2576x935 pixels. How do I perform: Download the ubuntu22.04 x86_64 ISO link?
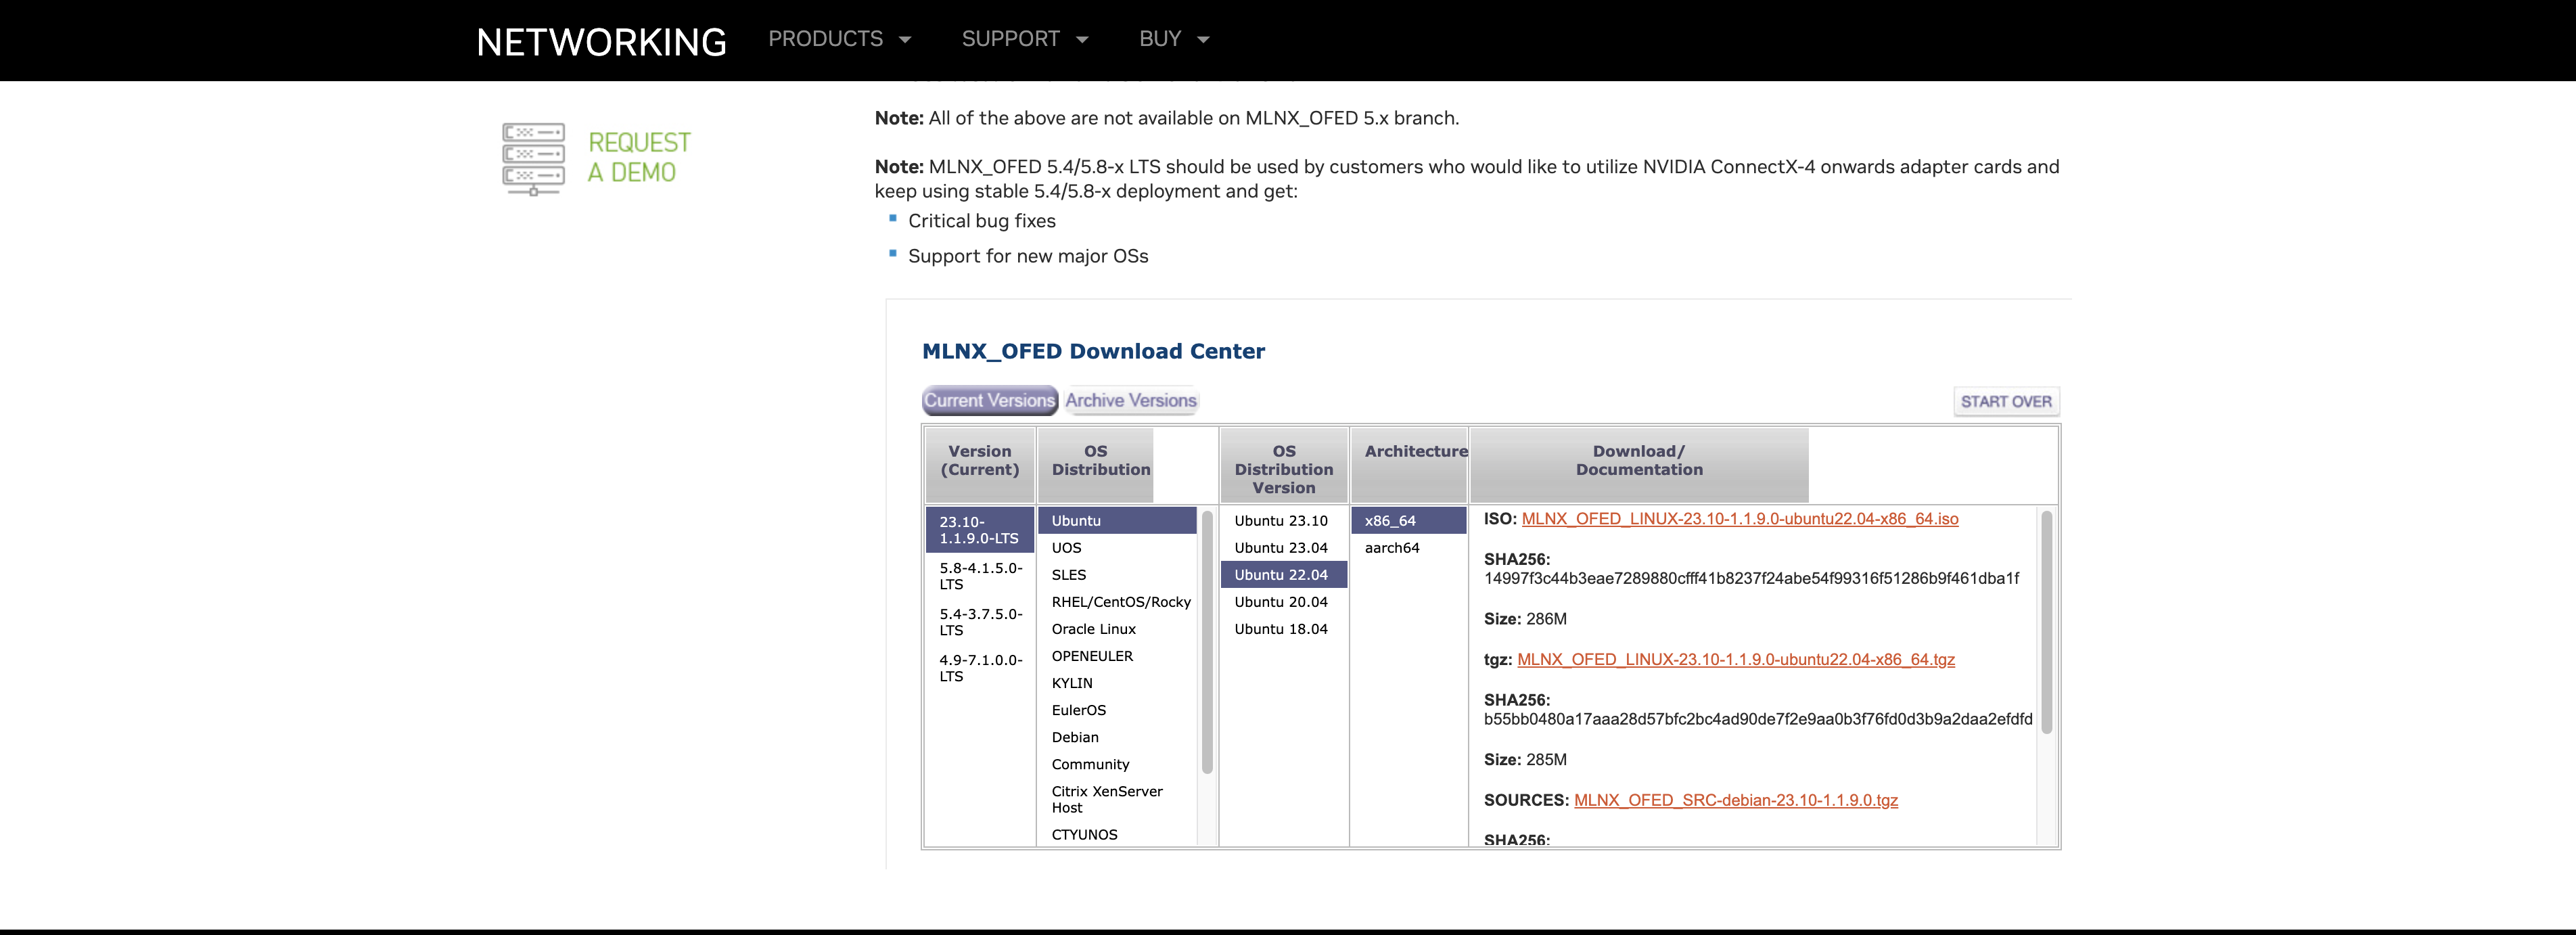1739,519
